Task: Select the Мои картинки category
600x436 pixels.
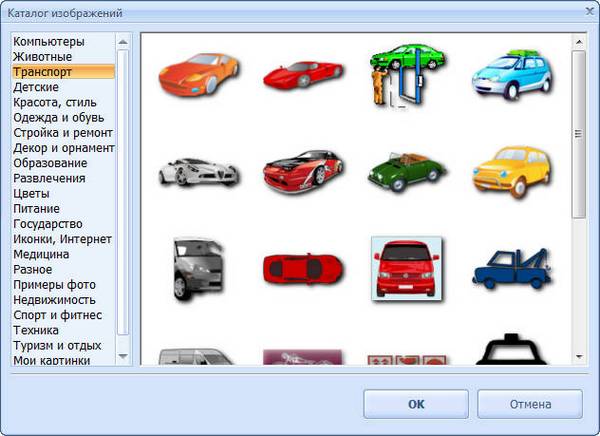Action: pyautogui.click(x=52, y=360)
